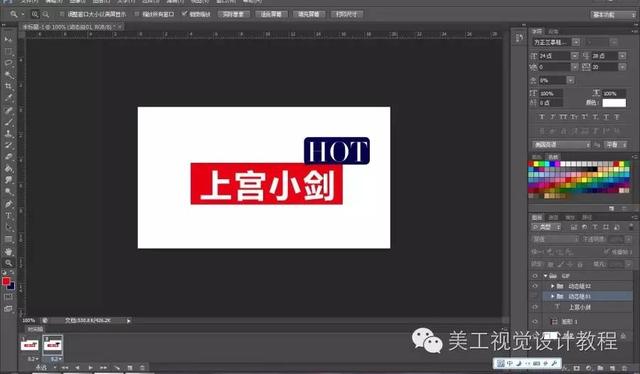
Task: Click Faux Bold in Character panel
Action: pos(542,117)
